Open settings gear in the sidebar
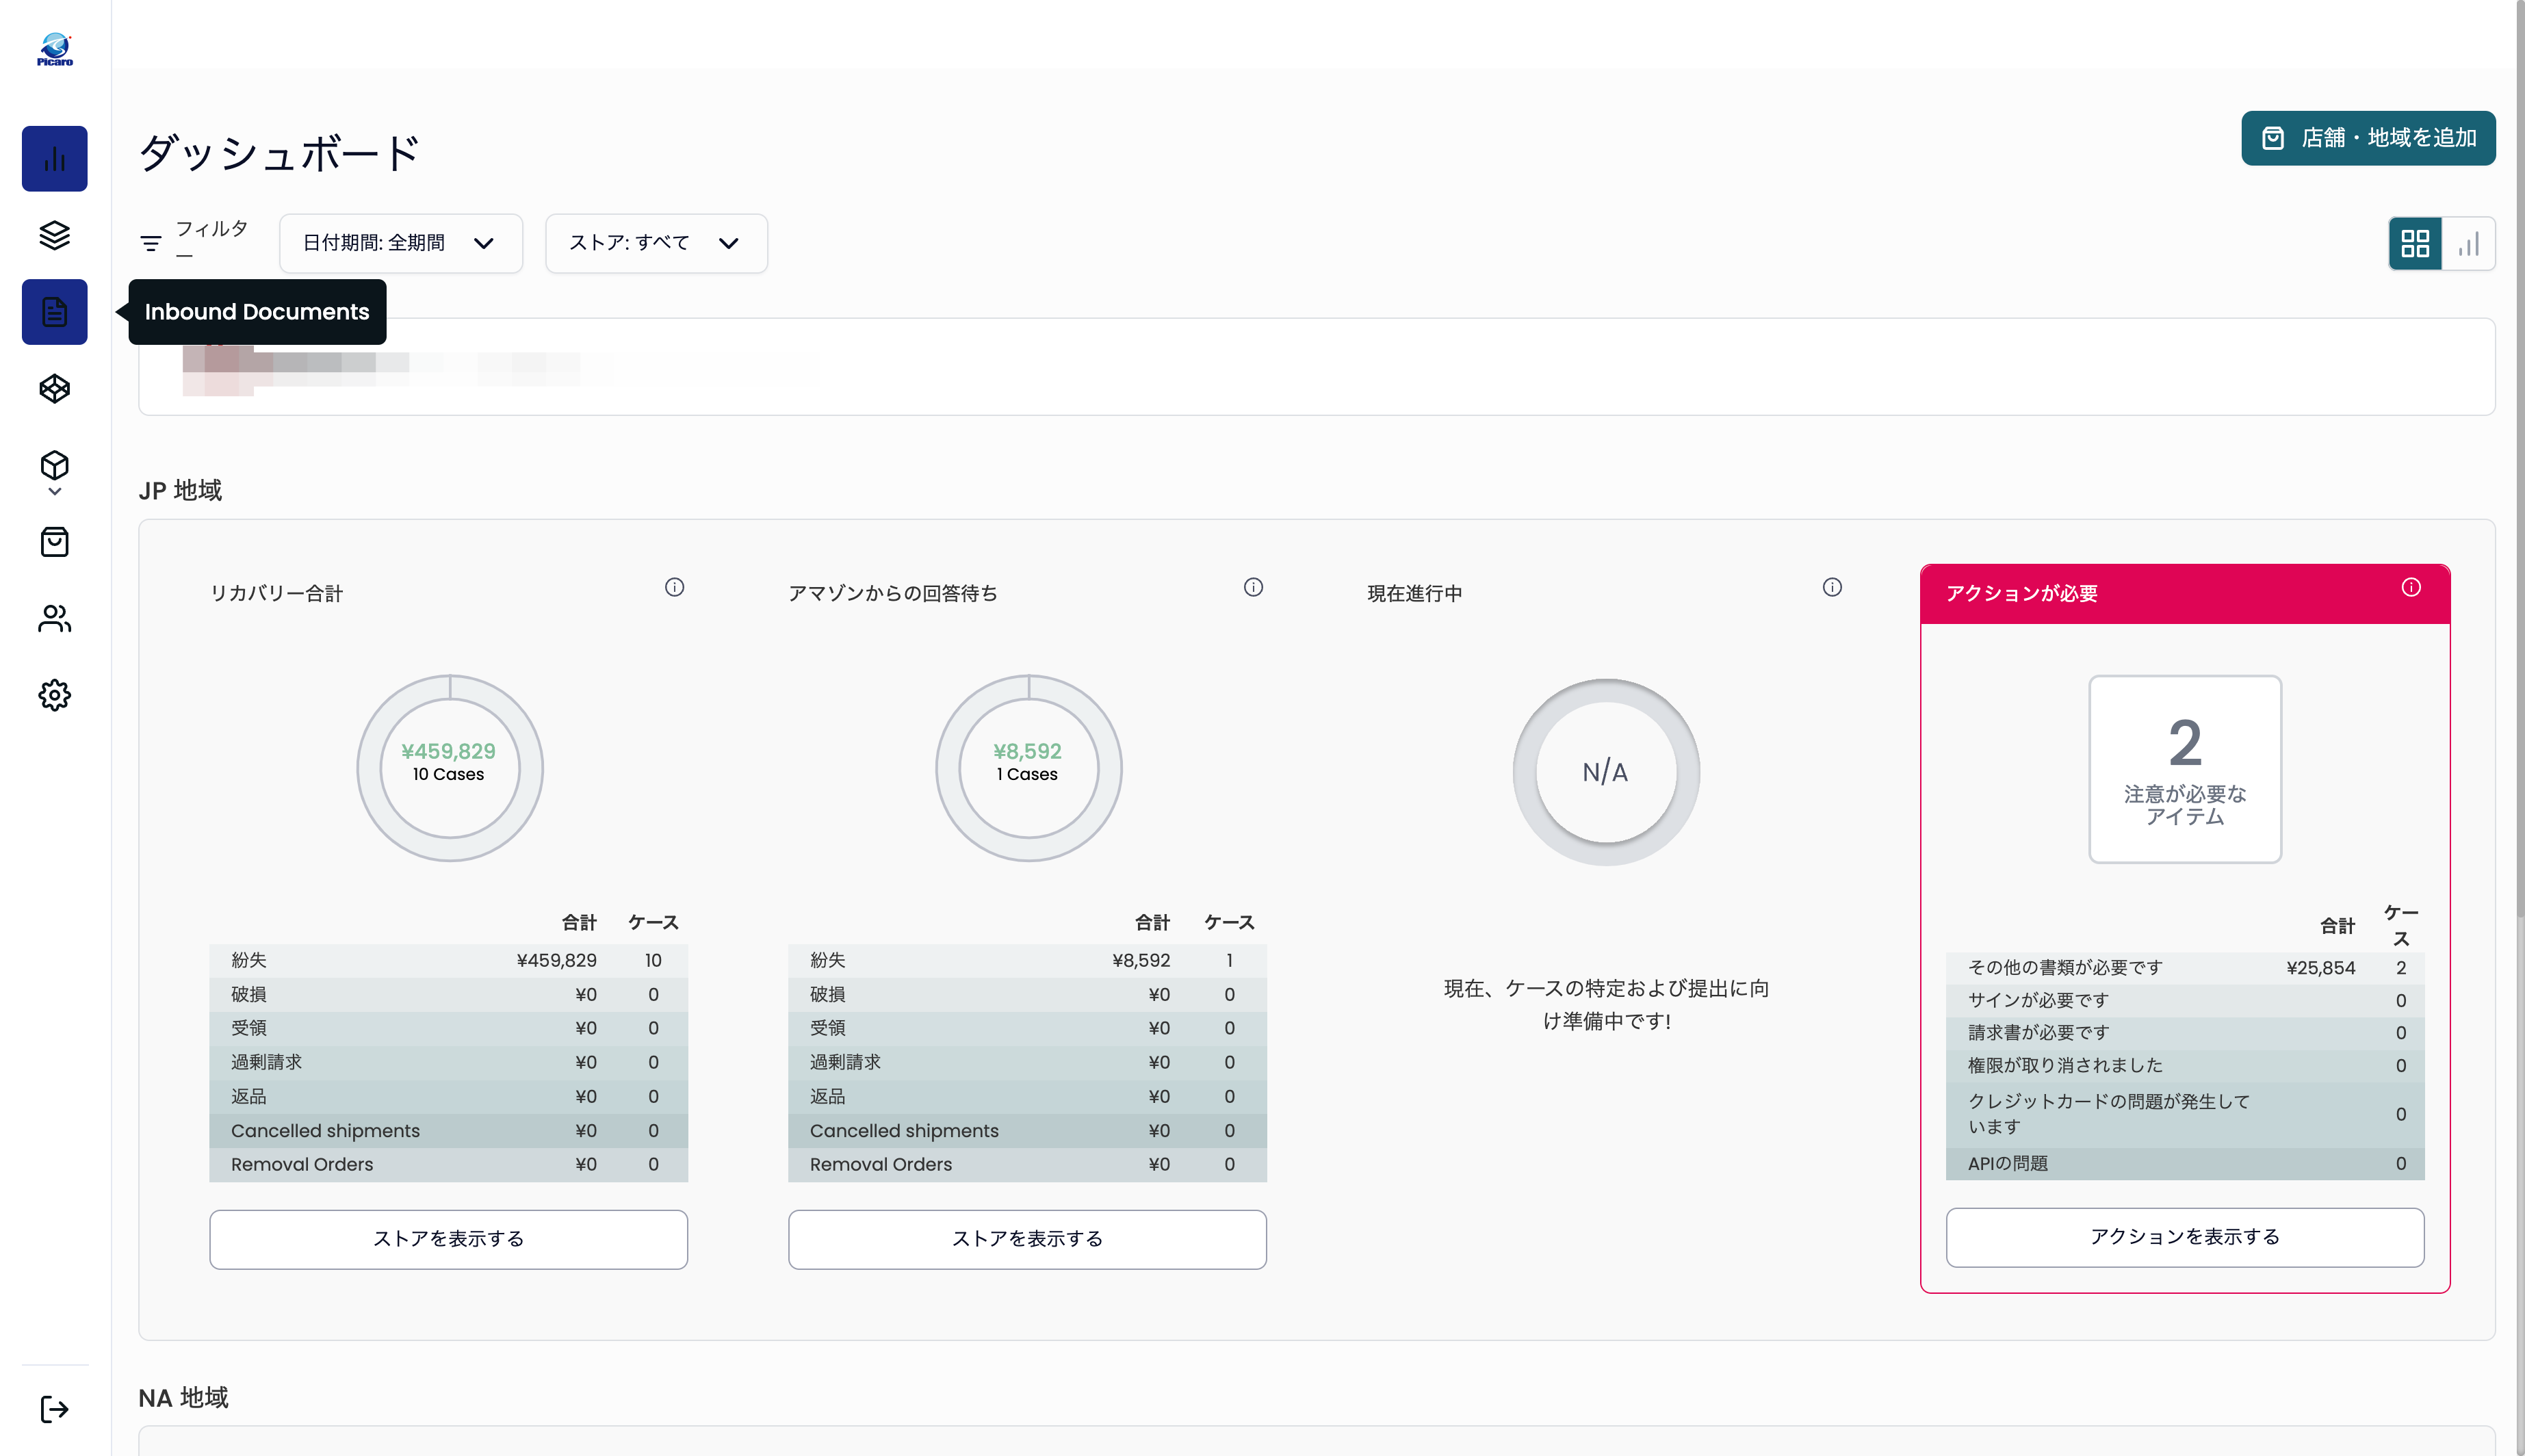The height and width of the screenshot is (1456, 2525). click(x=55, y=695)
